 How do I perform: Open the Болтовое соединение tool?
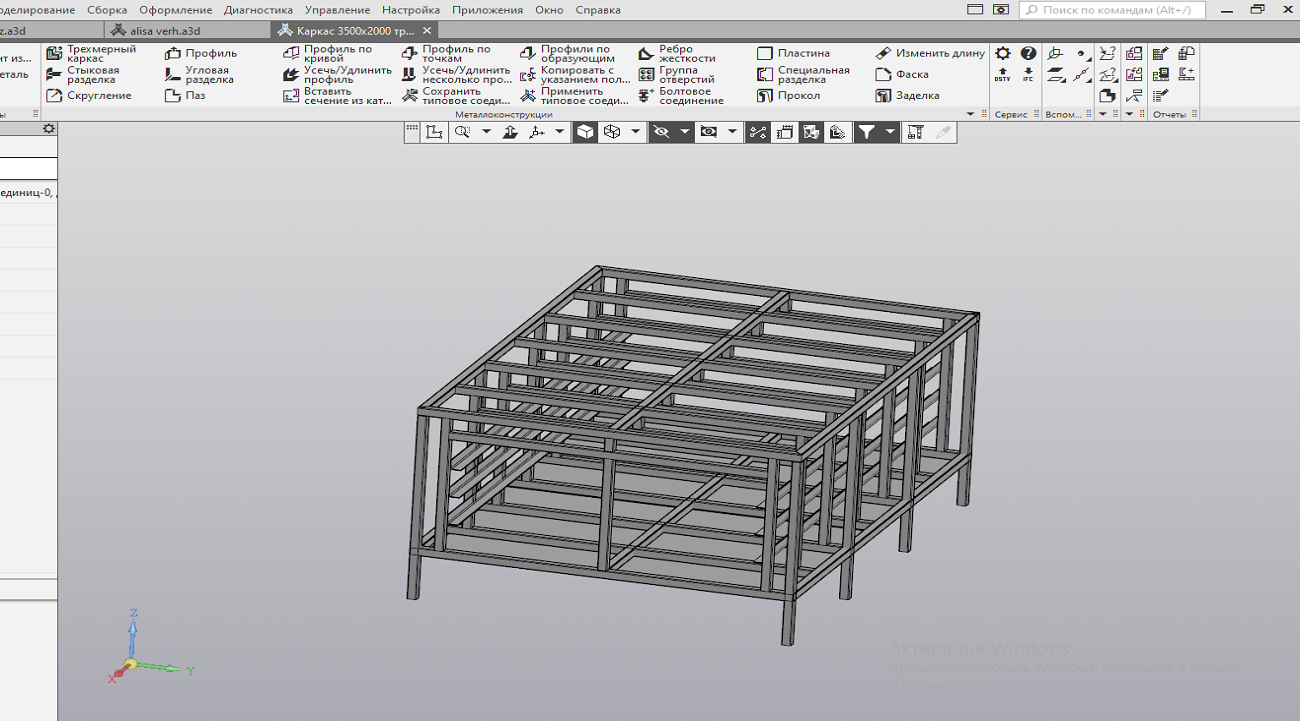pyautogui.click(x=646, y=96)
